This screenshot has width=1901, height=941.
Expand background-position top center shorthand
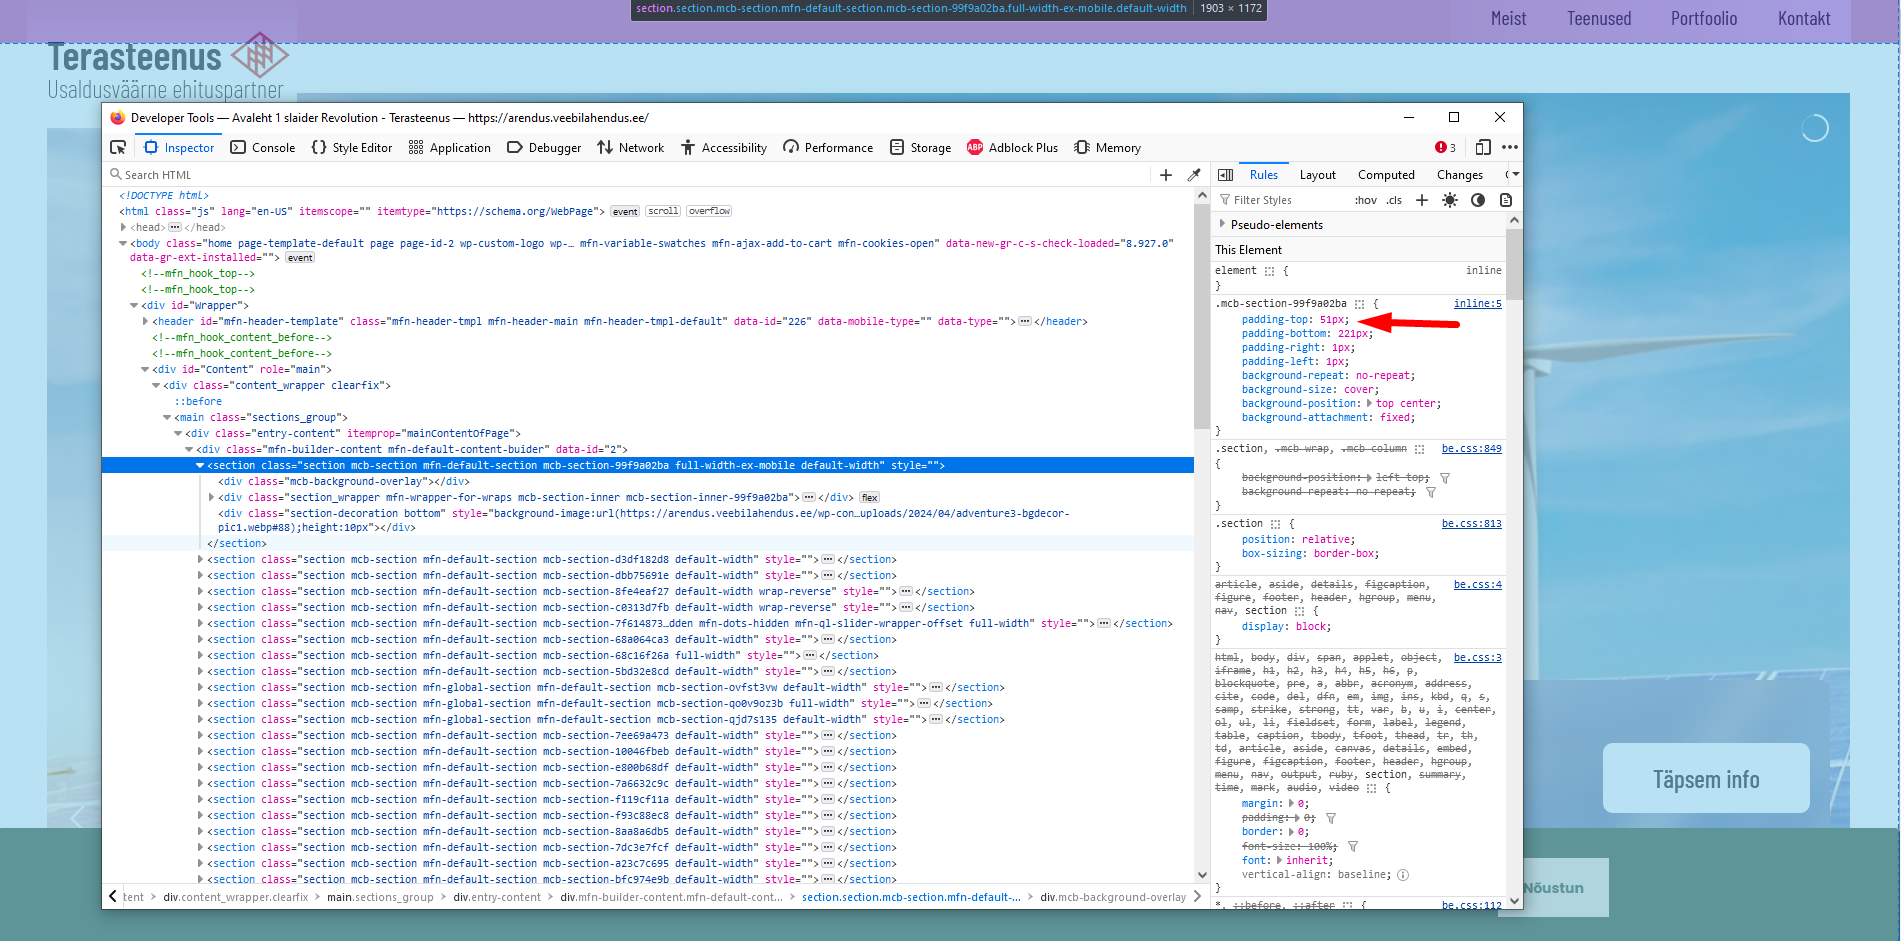coord(1369,403)
